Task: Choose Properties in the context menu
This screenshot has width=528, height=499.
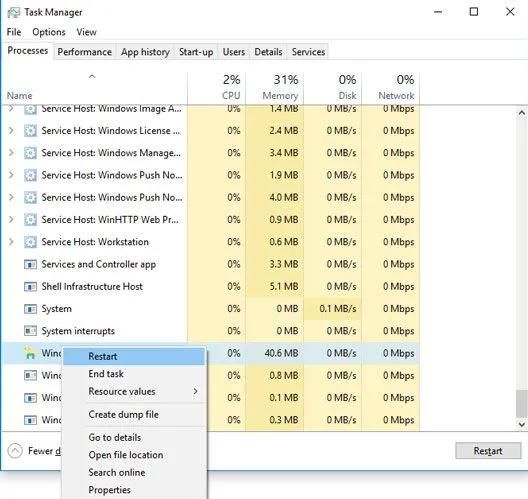Action: (x=134, y=490)
